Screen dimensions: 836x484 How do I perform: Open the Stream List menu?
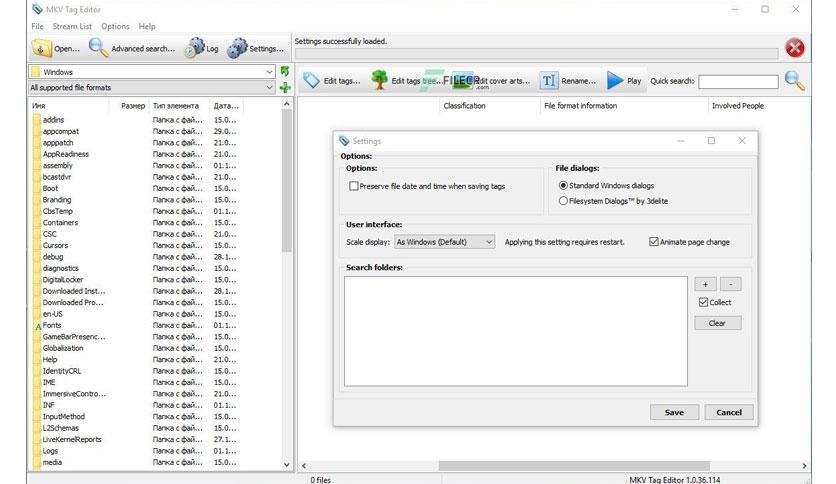[72, 26]
